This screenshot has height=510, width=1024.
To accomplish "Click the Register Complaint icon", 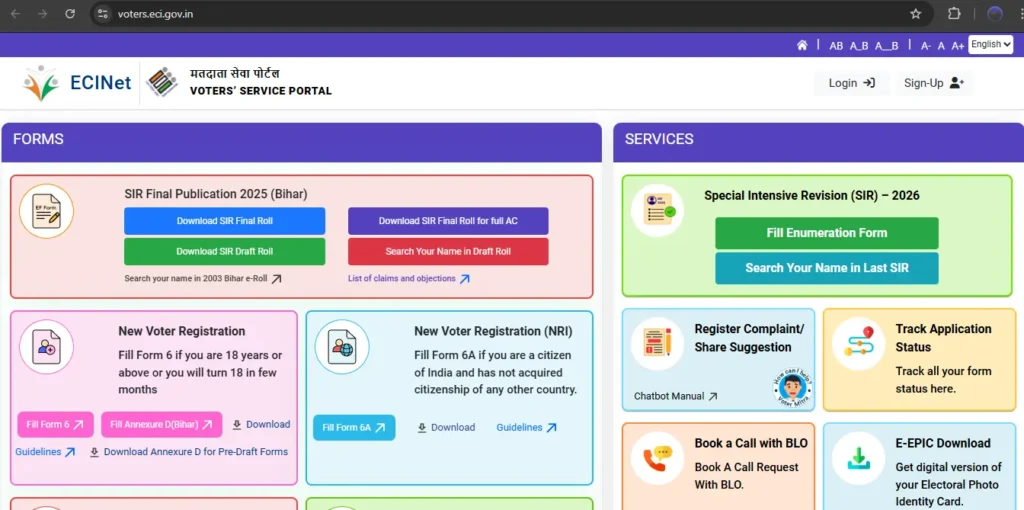I will point(657,344).
